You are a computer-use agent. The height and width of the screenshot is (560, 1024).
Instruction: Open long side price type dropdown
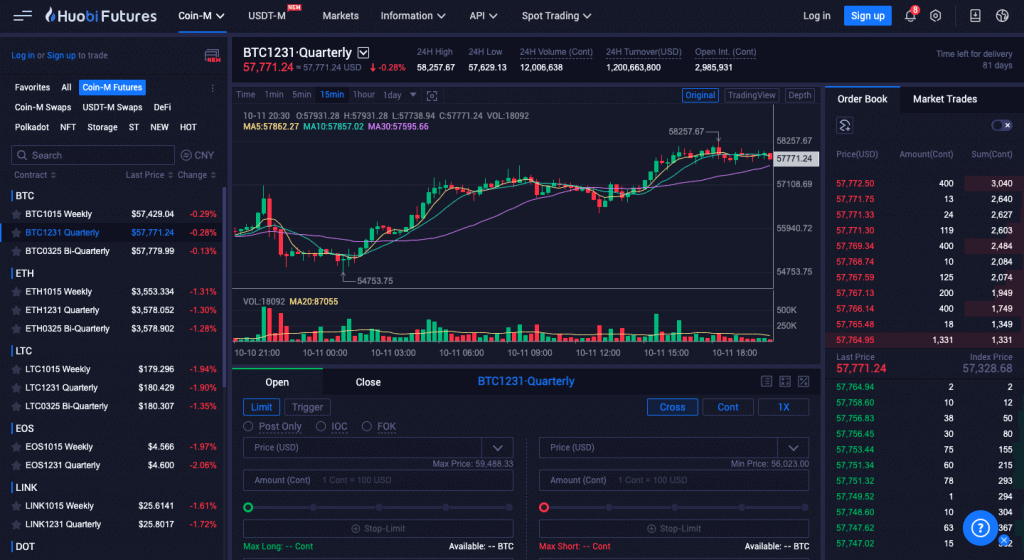498,448
